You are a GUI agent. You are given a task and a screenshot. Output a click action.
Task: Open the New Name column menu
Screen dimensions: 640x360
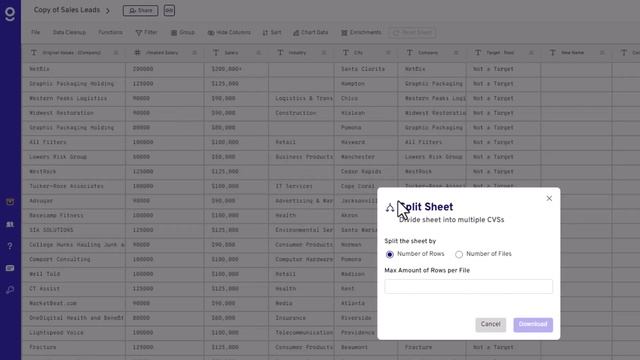[x=602, y=53]
